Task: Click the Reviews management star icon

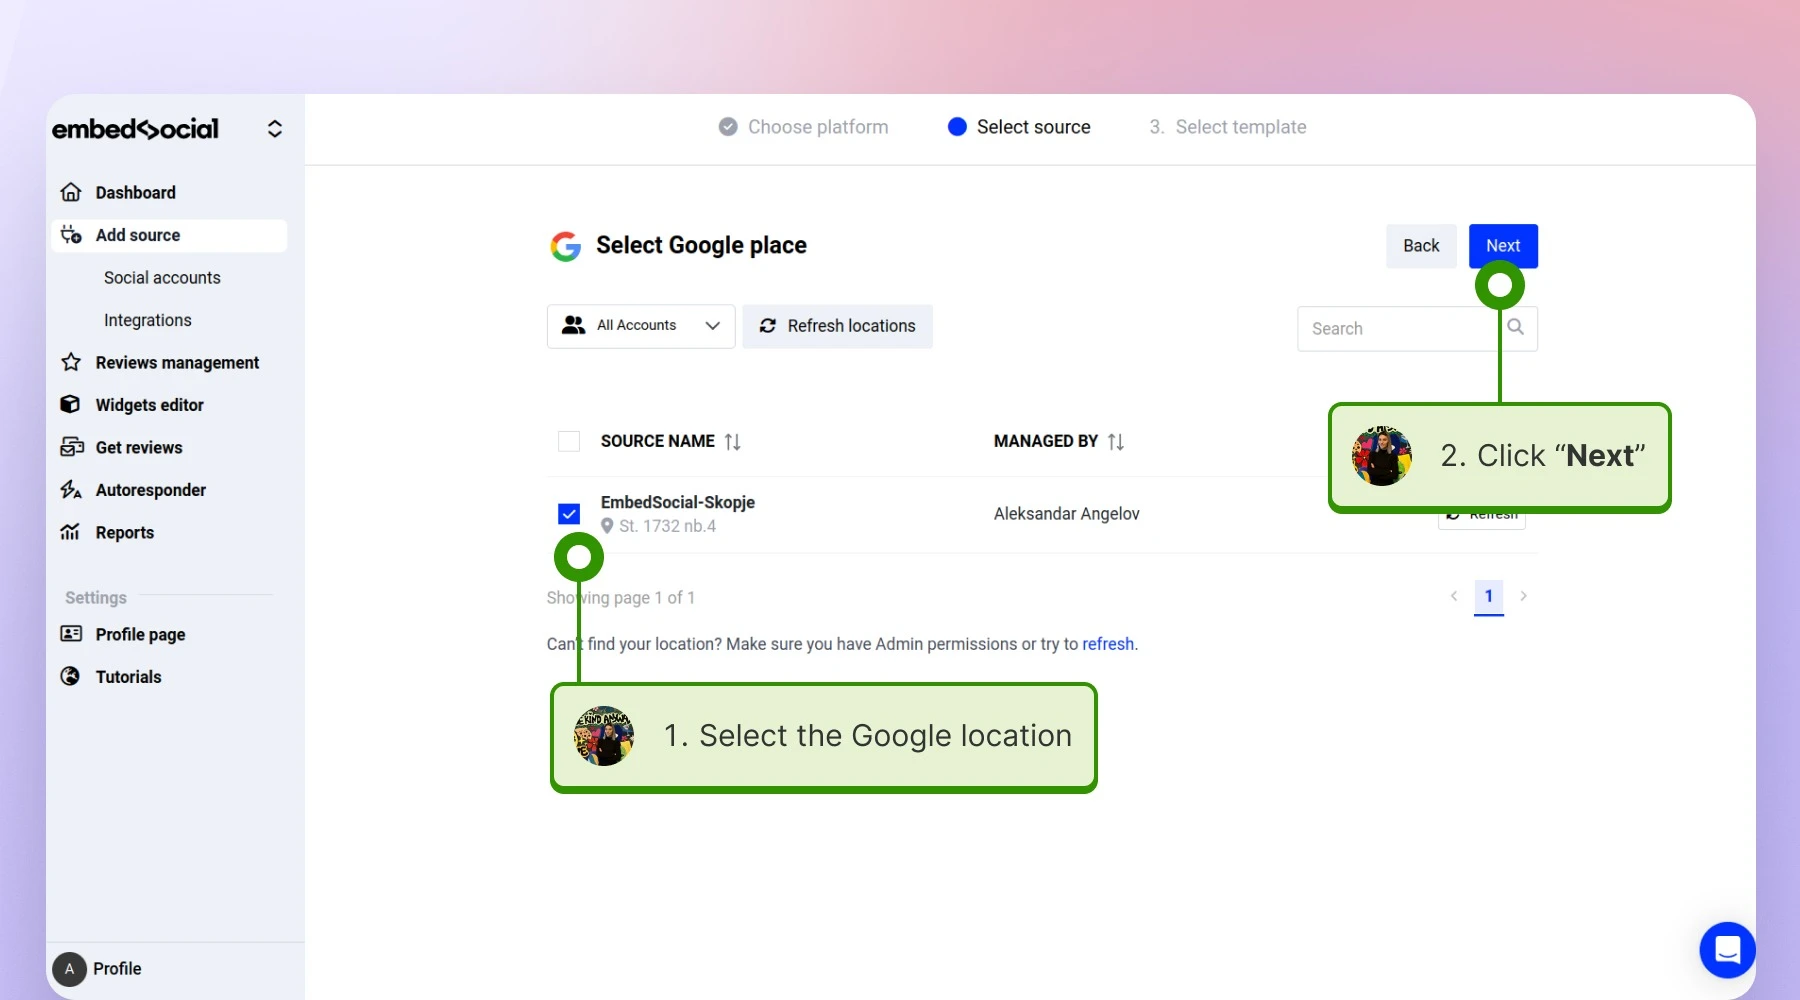Action: click(x=71, y=362)
